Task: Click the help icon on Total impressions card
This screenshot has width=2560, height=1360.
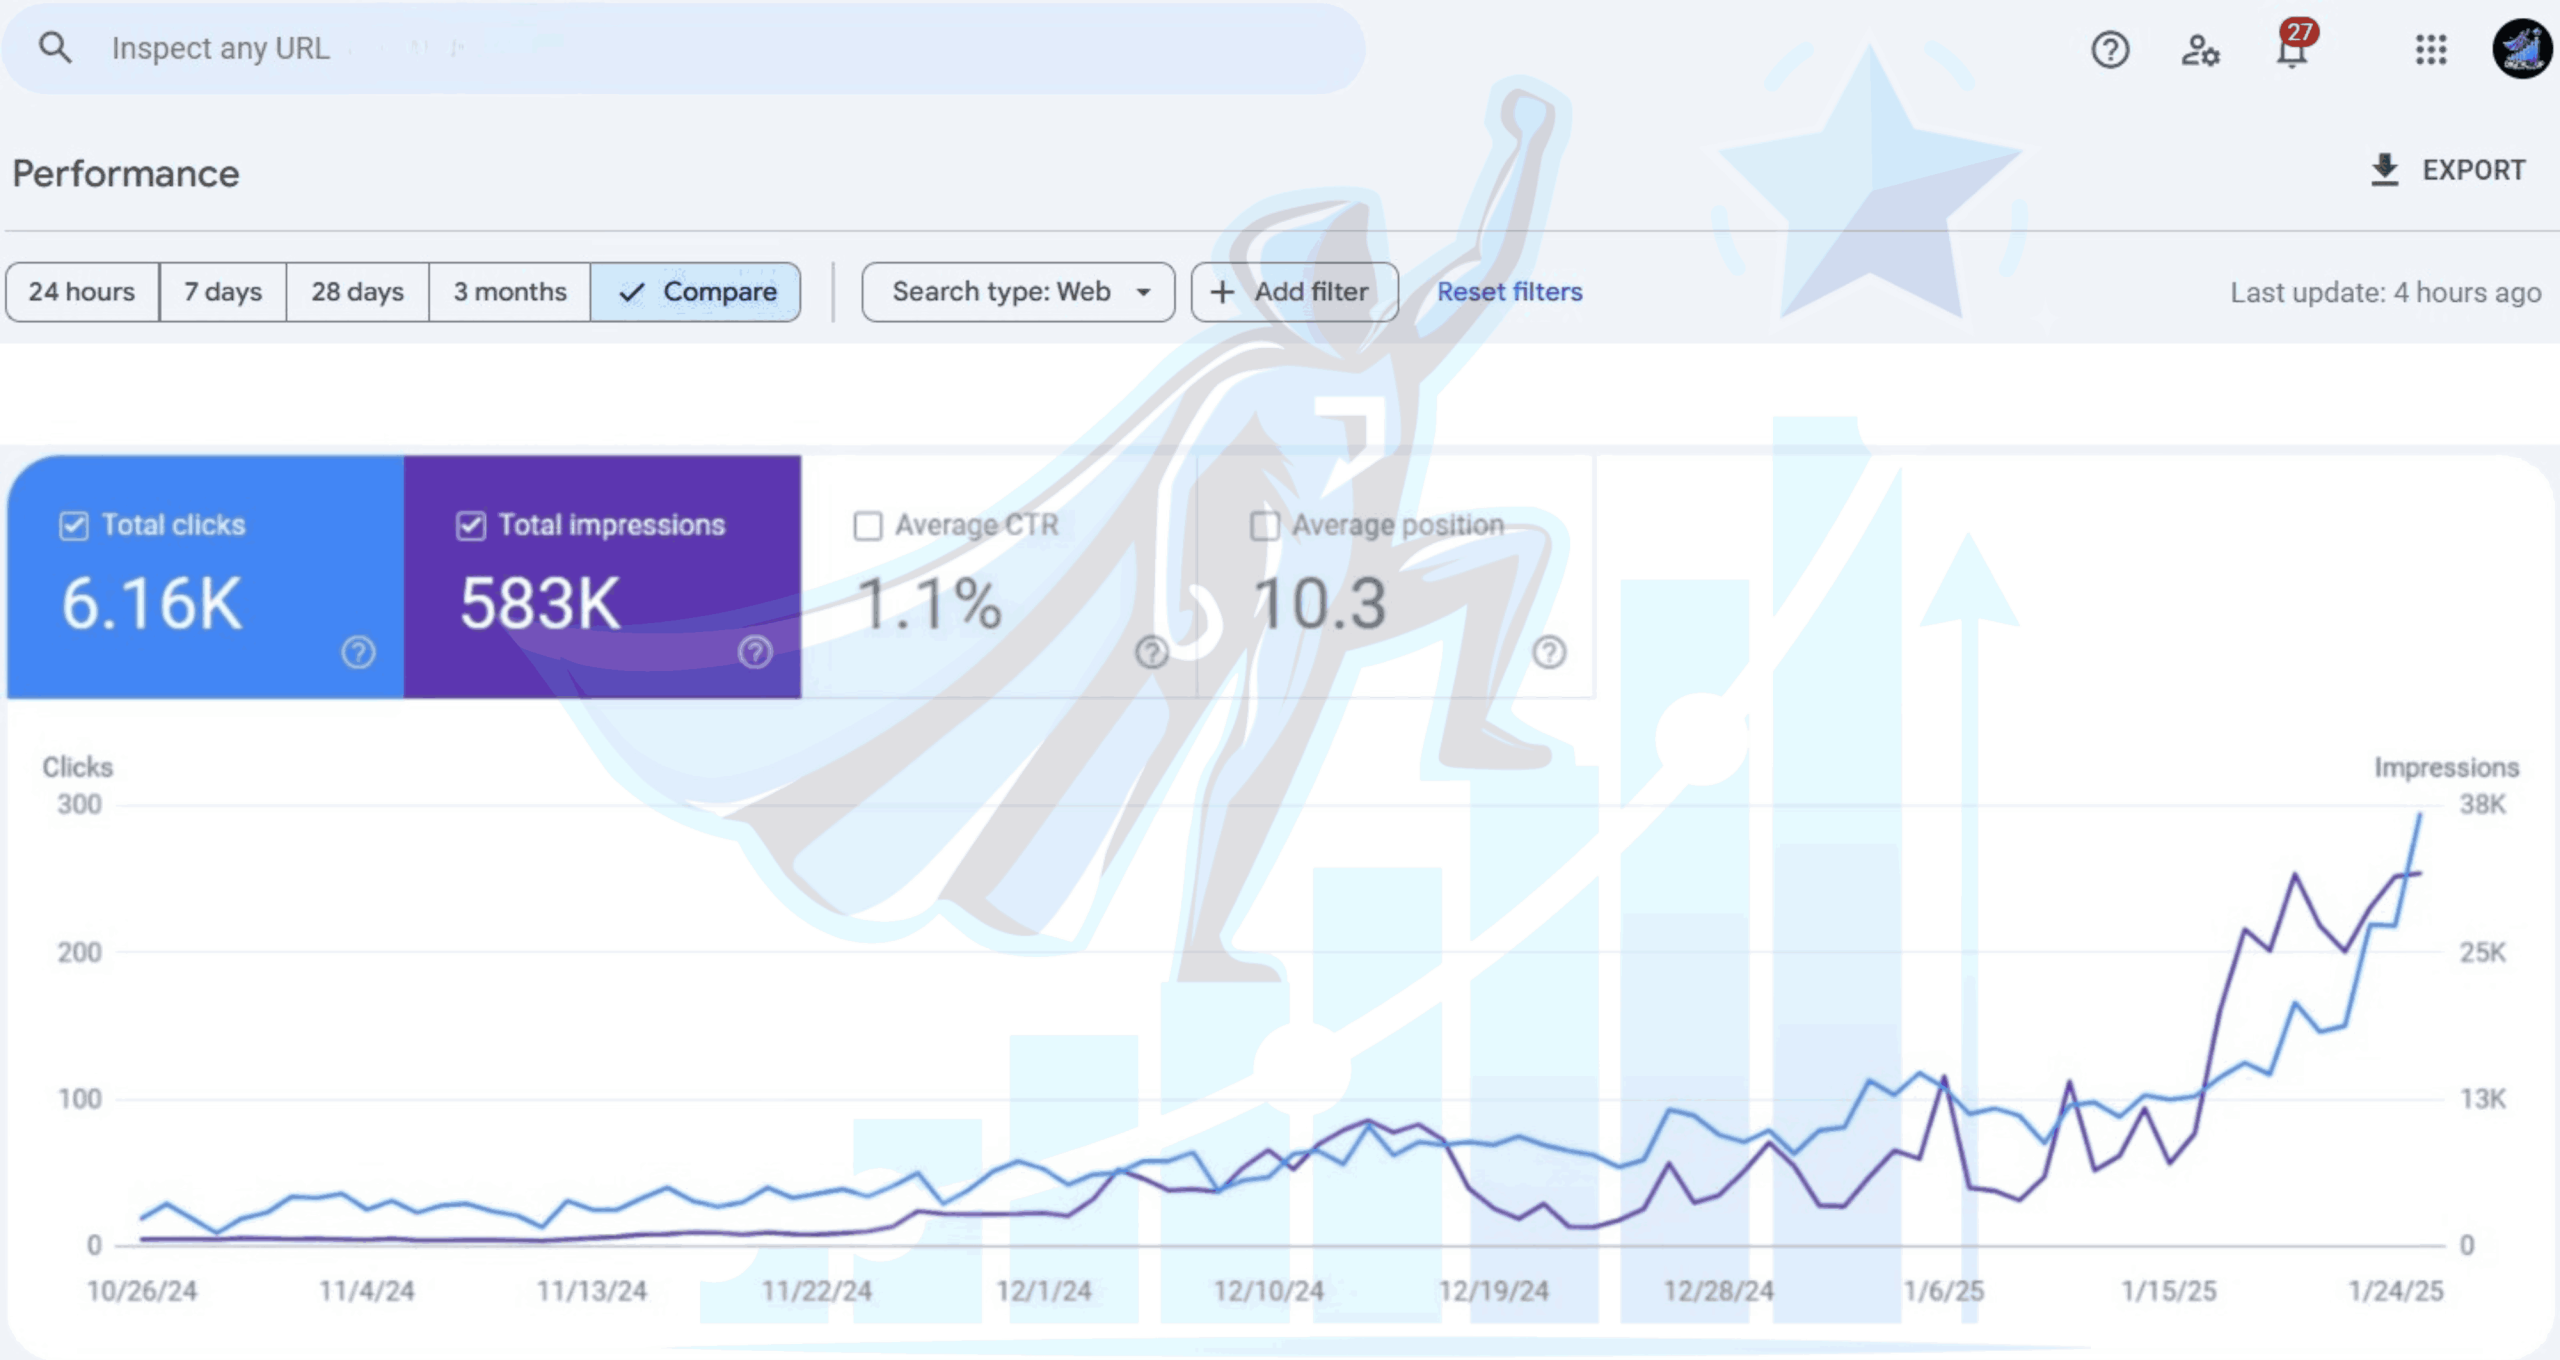Action: coord(755,652)
